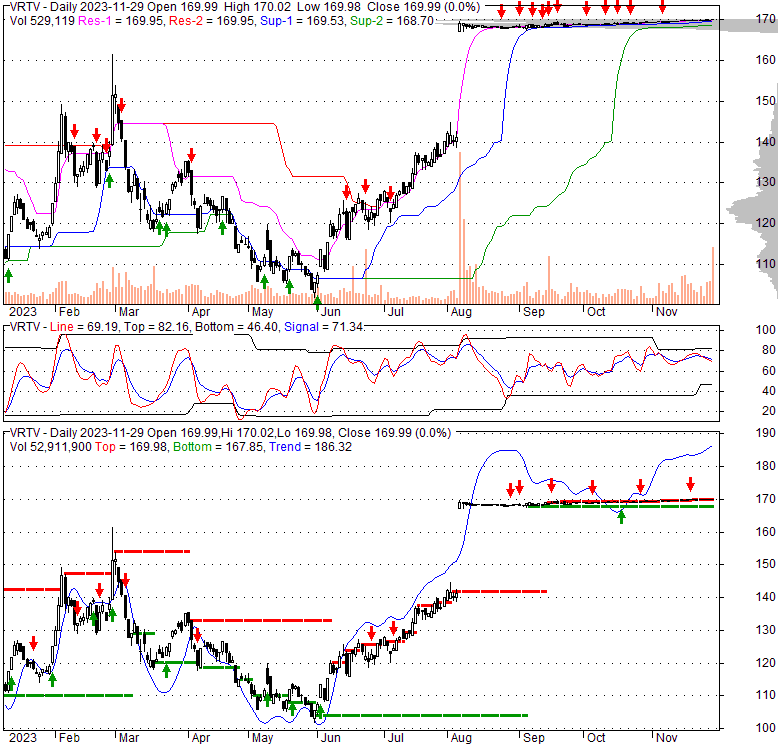The width and height of the screenshot is (780, 745).
Task: Click the red sell arrow in November, bottom chart
Action: coord(690,484)
